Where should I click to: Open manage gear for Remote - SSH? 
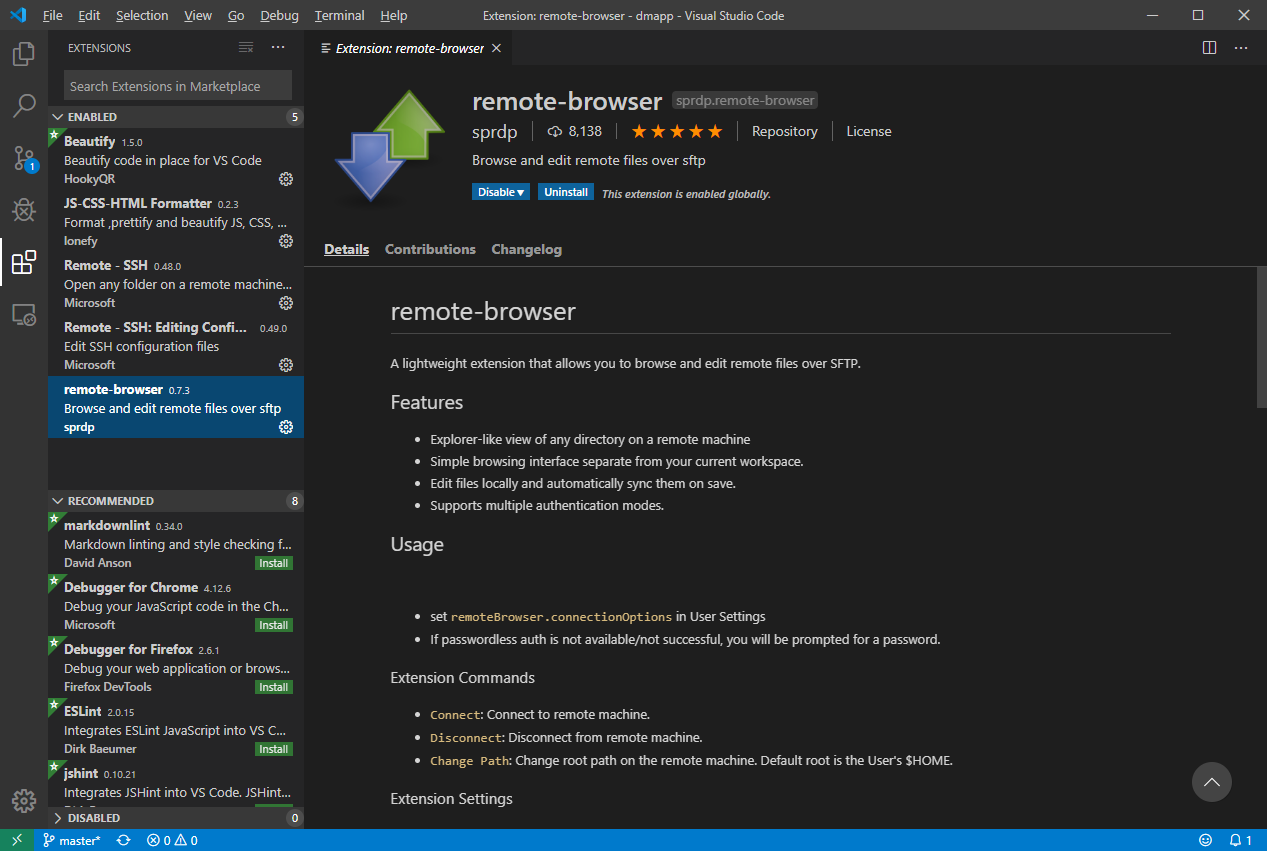[286, 303]
